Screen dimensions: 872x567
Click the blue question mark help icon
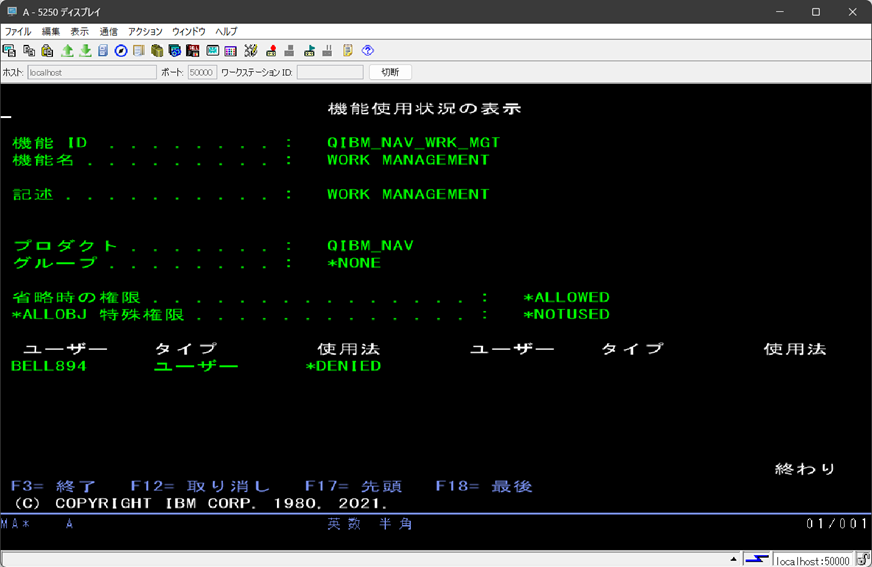[x=367, y=50]
